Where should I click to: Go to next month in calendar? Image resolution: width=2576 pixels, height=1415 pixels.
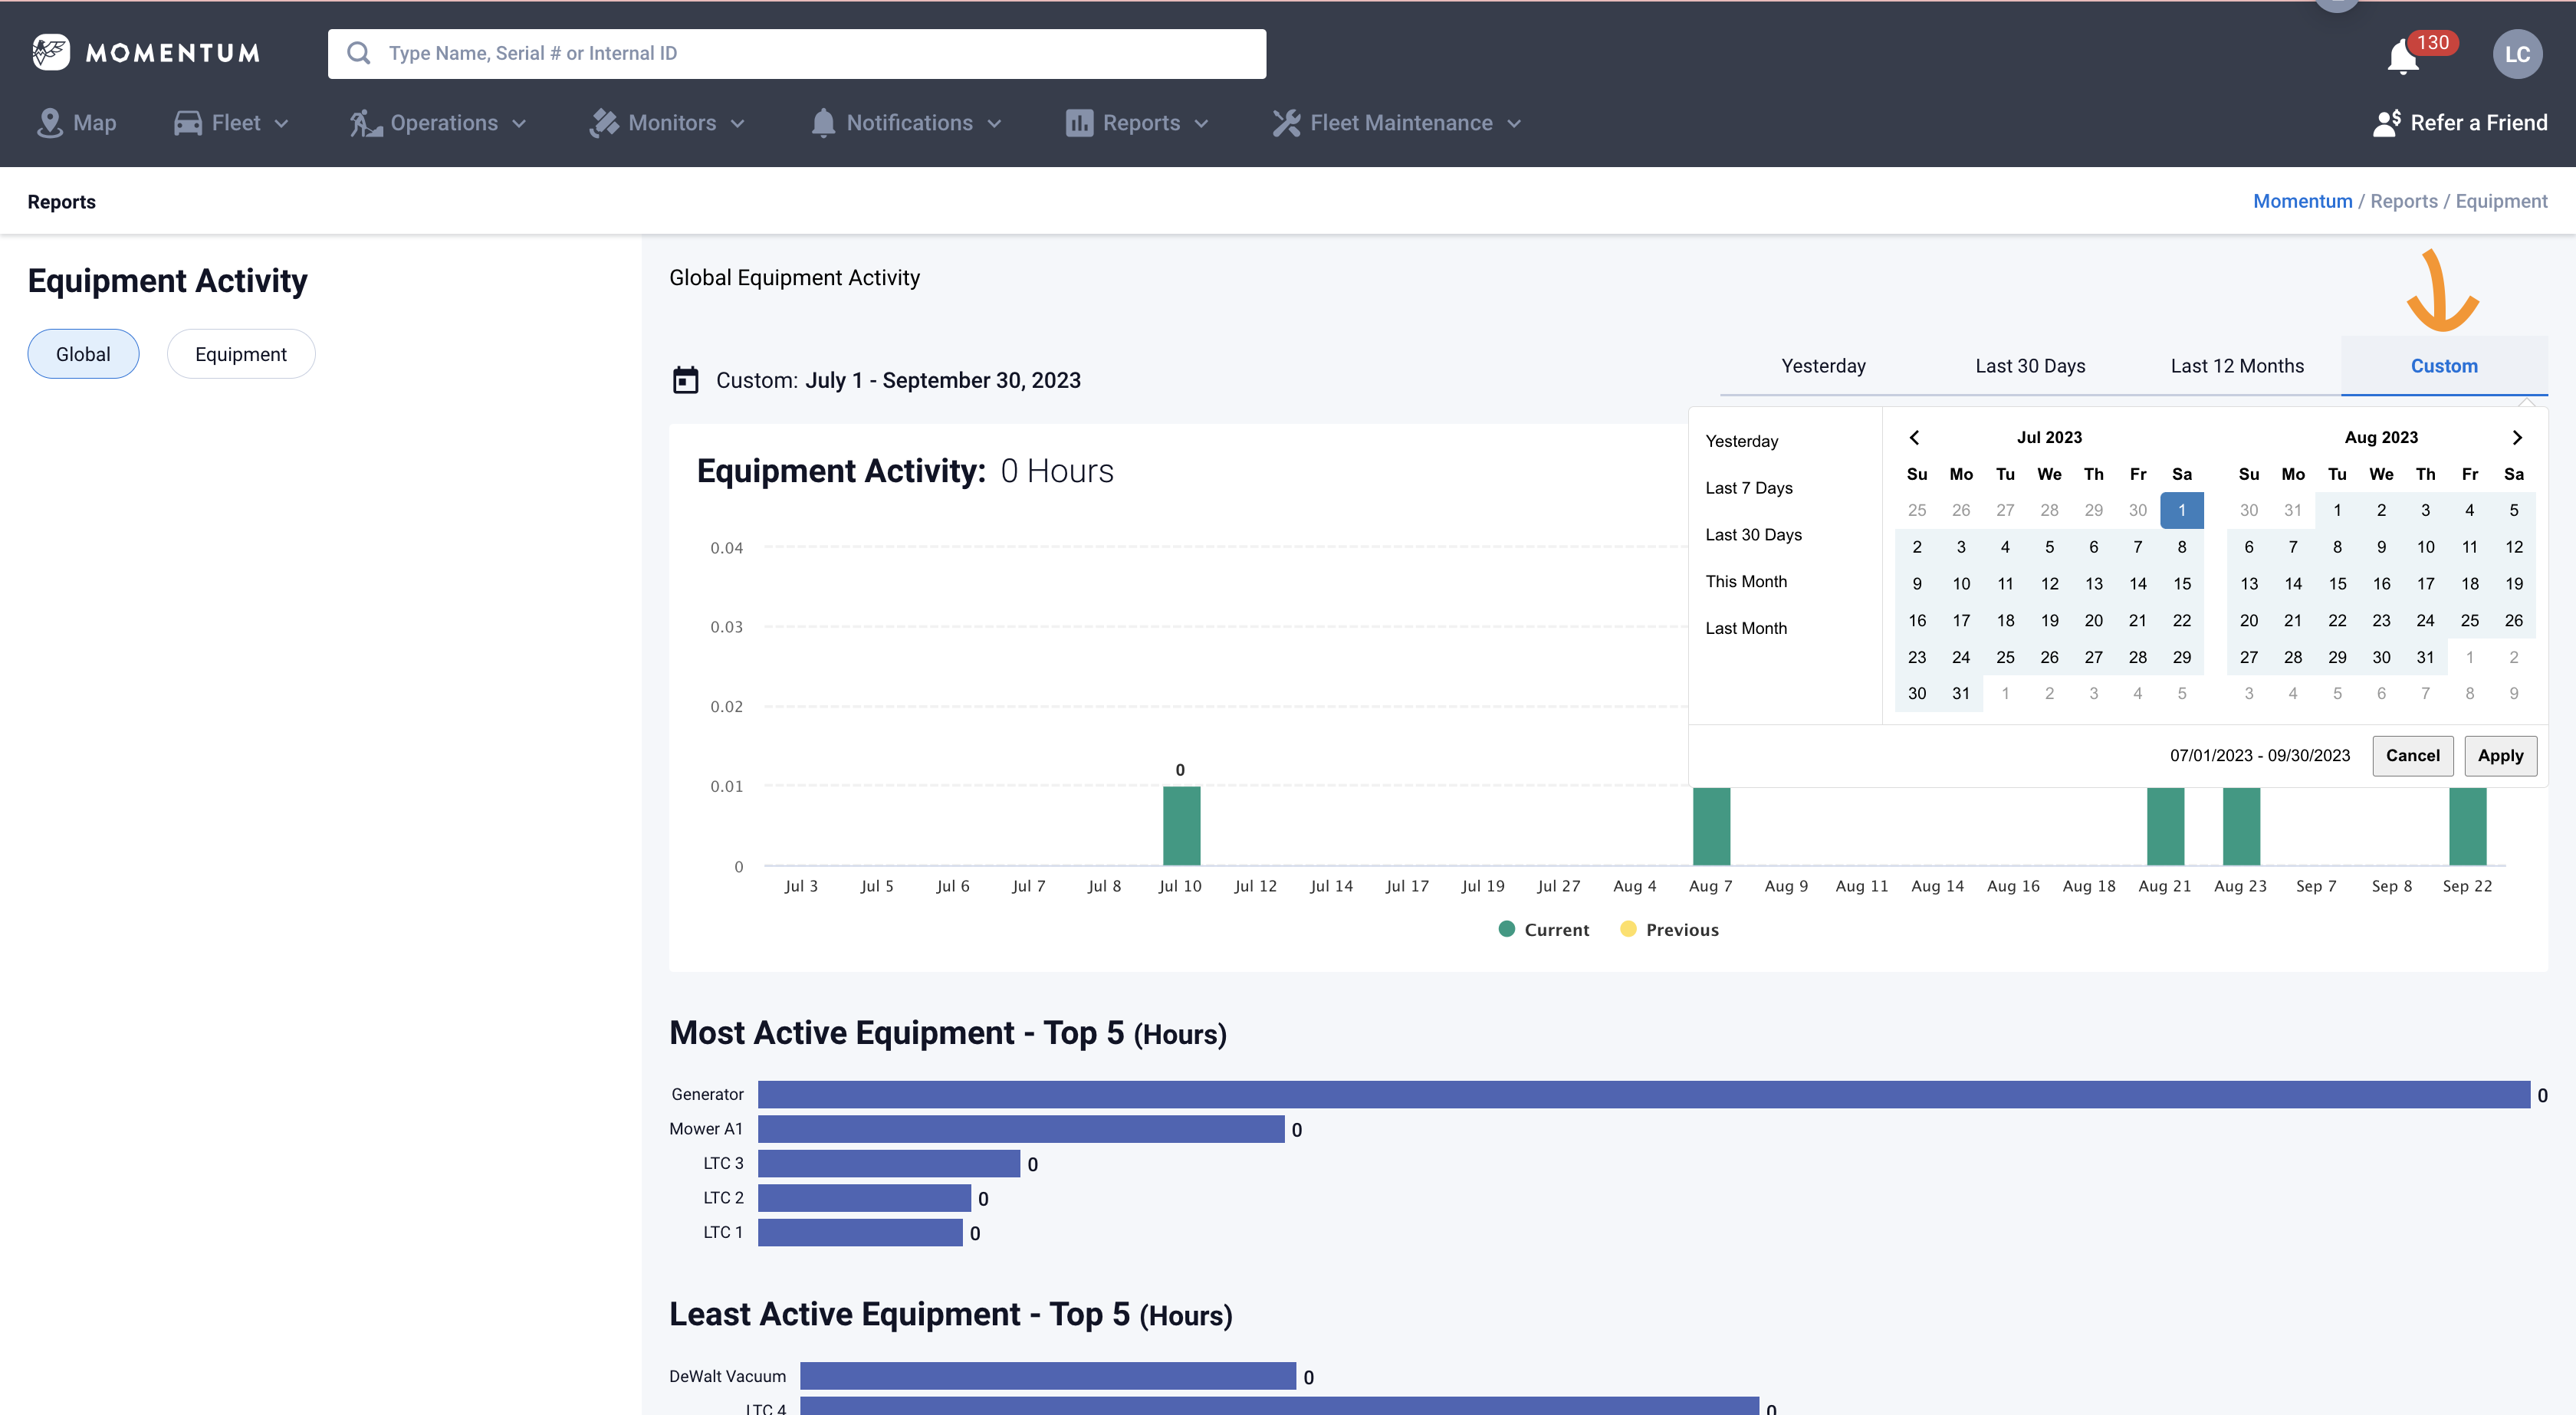(2517, 437)
